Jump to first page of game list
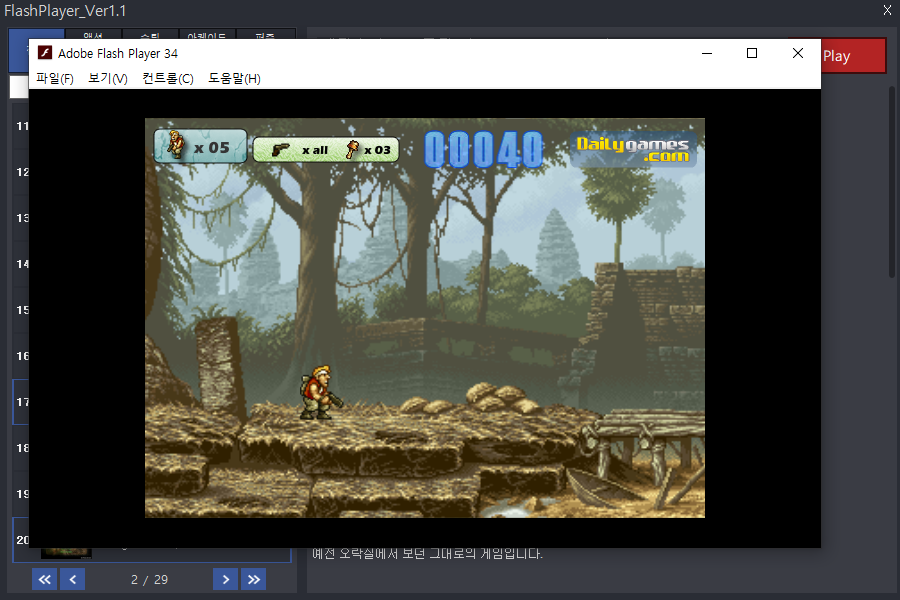 tap(44, 579)
